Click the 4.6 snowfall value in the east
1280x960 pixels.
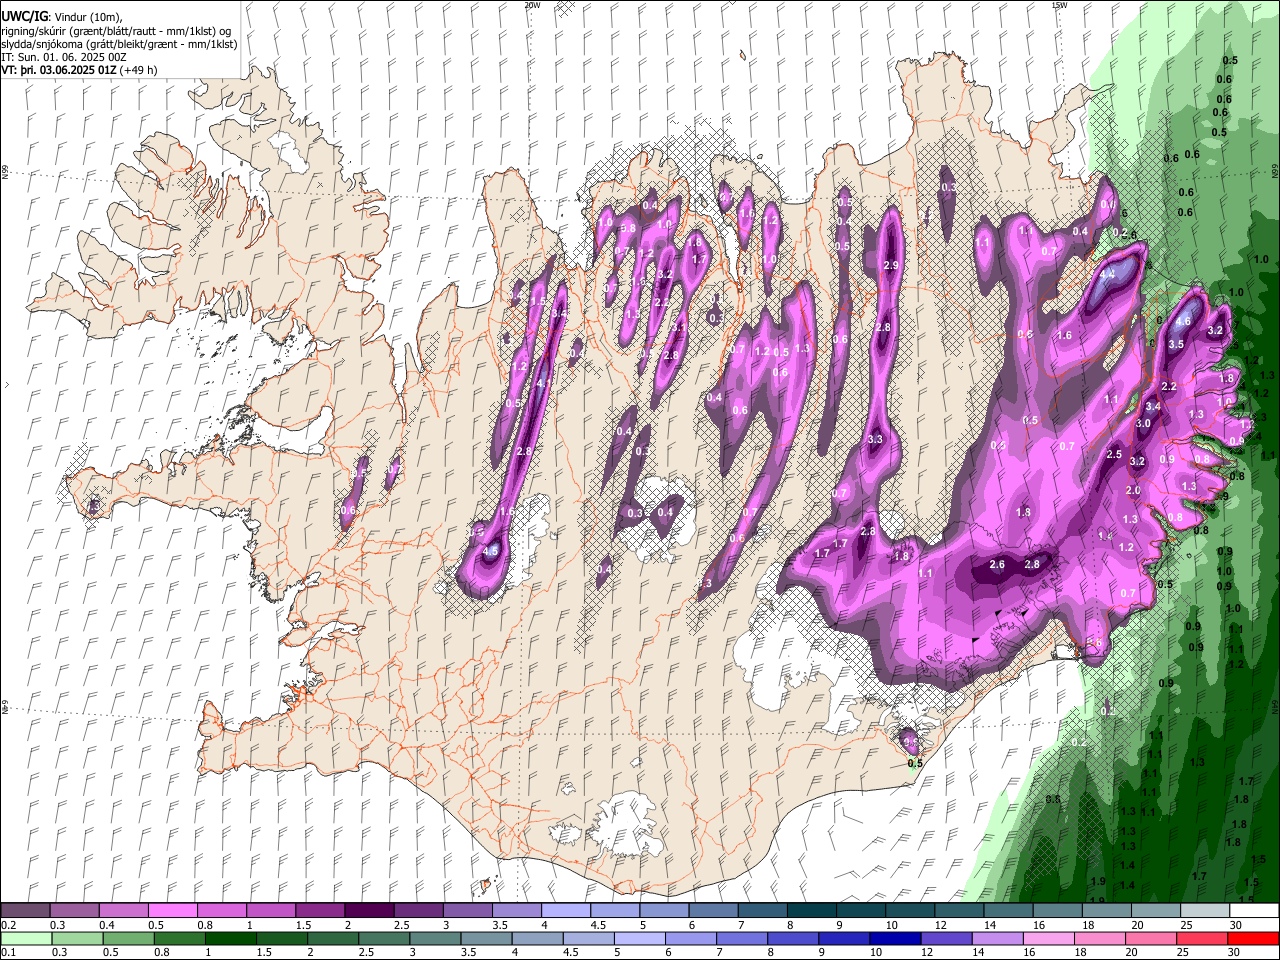pyautogui.click(x=1183, y=322)
